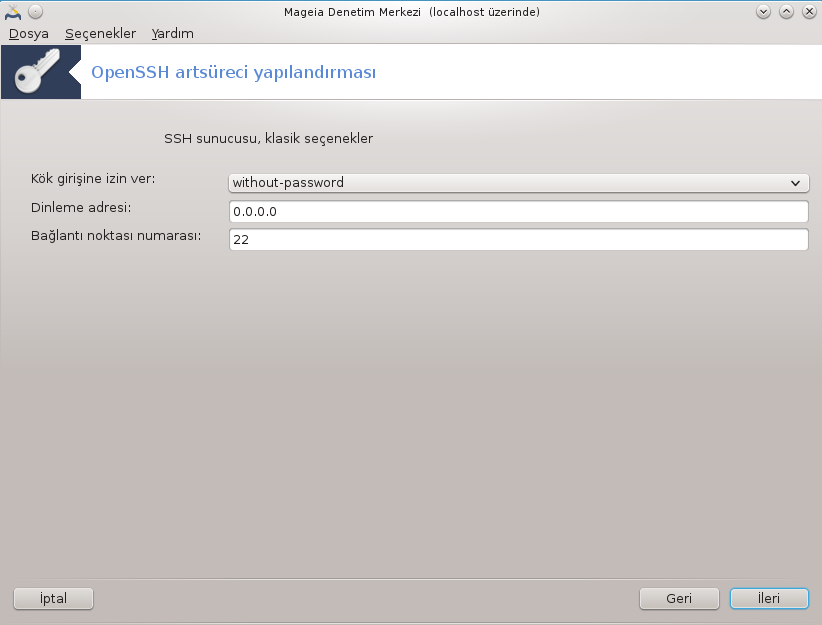
Task: Click the Bağlantı noktası numarası label
Action: (116, 235)
